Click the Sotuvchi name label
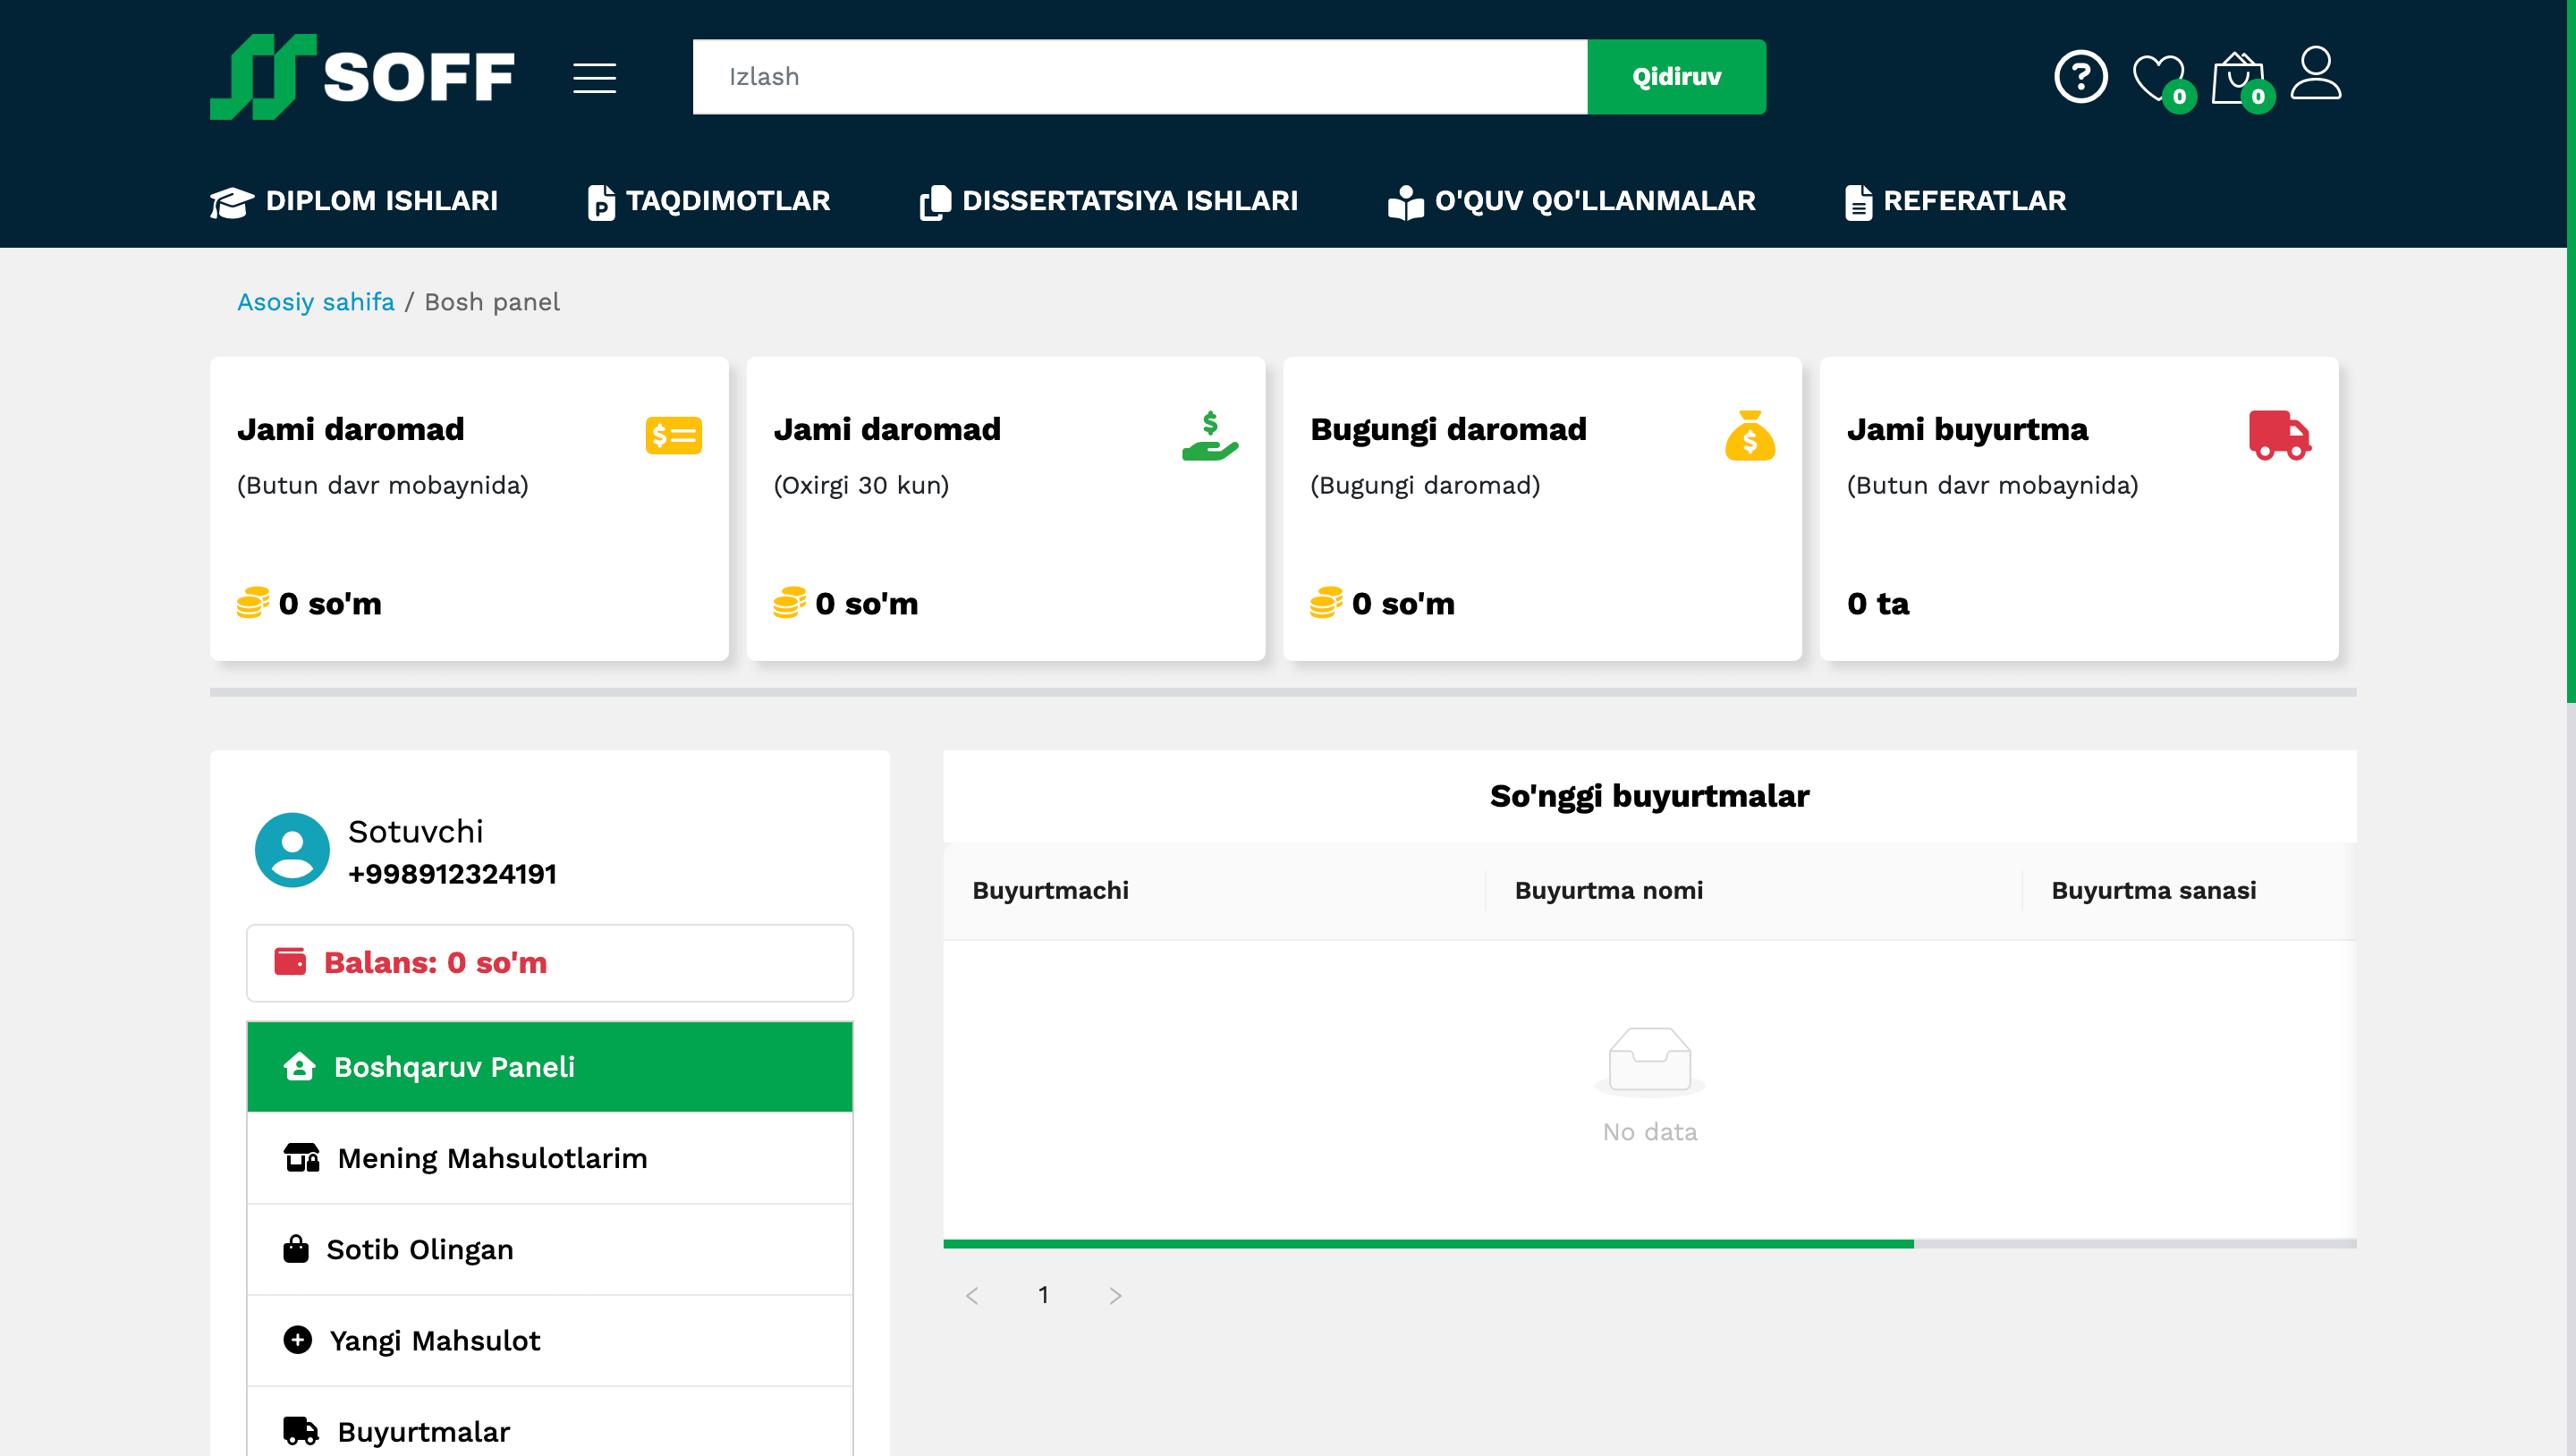 pos(416,831)
